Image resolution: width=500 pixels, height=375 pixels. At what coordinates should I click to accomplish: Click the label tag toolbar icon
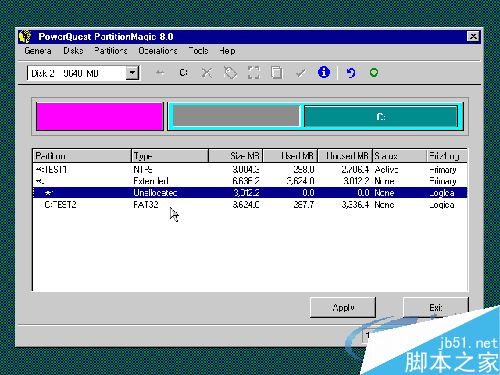[x=230, y=73]
